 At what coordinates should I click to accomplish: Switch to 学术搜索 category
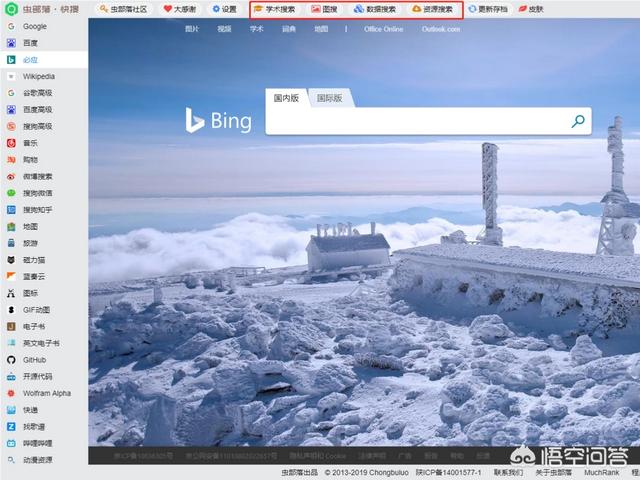coord(274,9)
